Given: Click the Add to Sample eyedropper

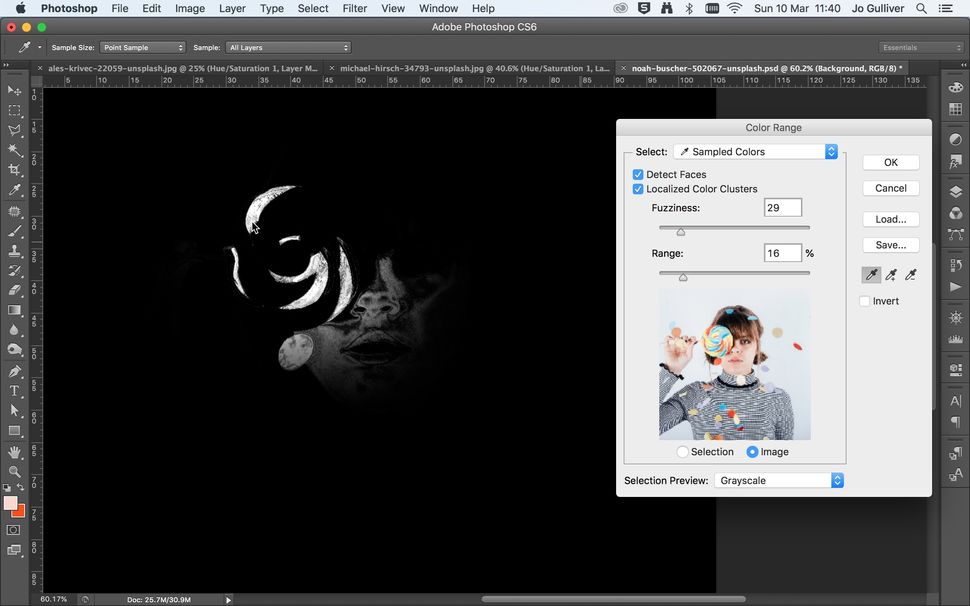Looking at the screenshot, I should coord(891,274).
